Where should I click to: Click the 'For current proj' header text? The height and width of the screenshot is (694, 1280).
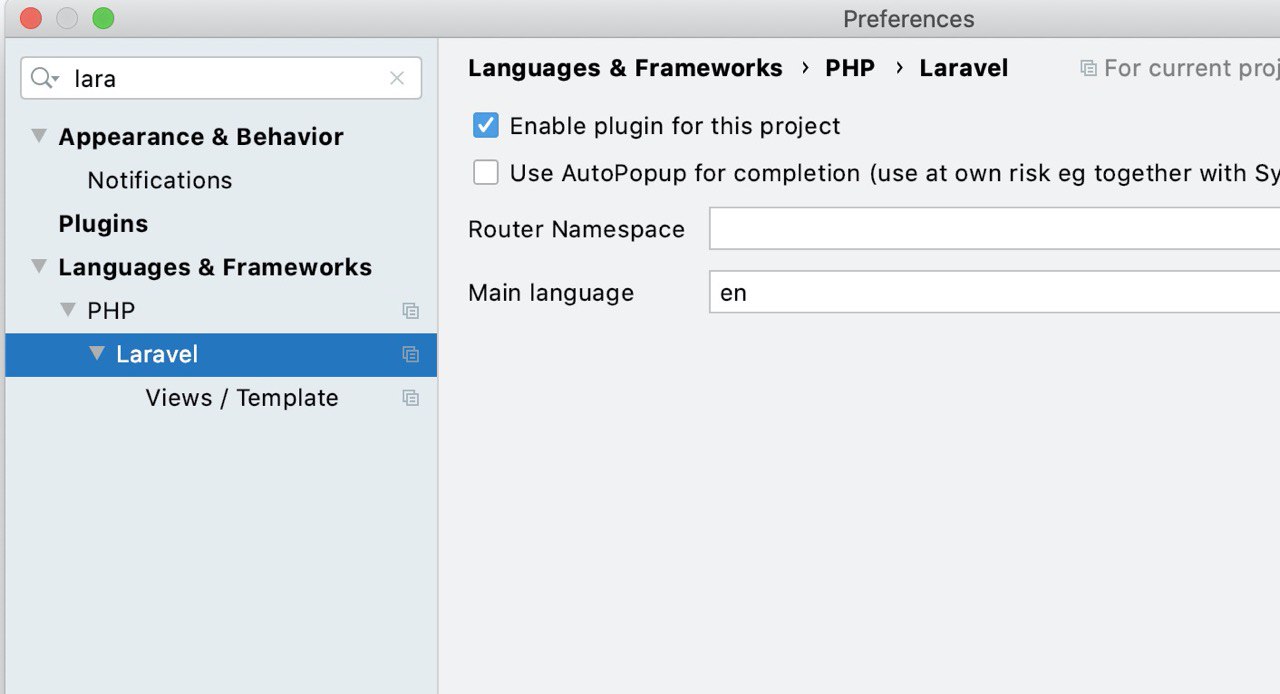[x=1191, y=68]
